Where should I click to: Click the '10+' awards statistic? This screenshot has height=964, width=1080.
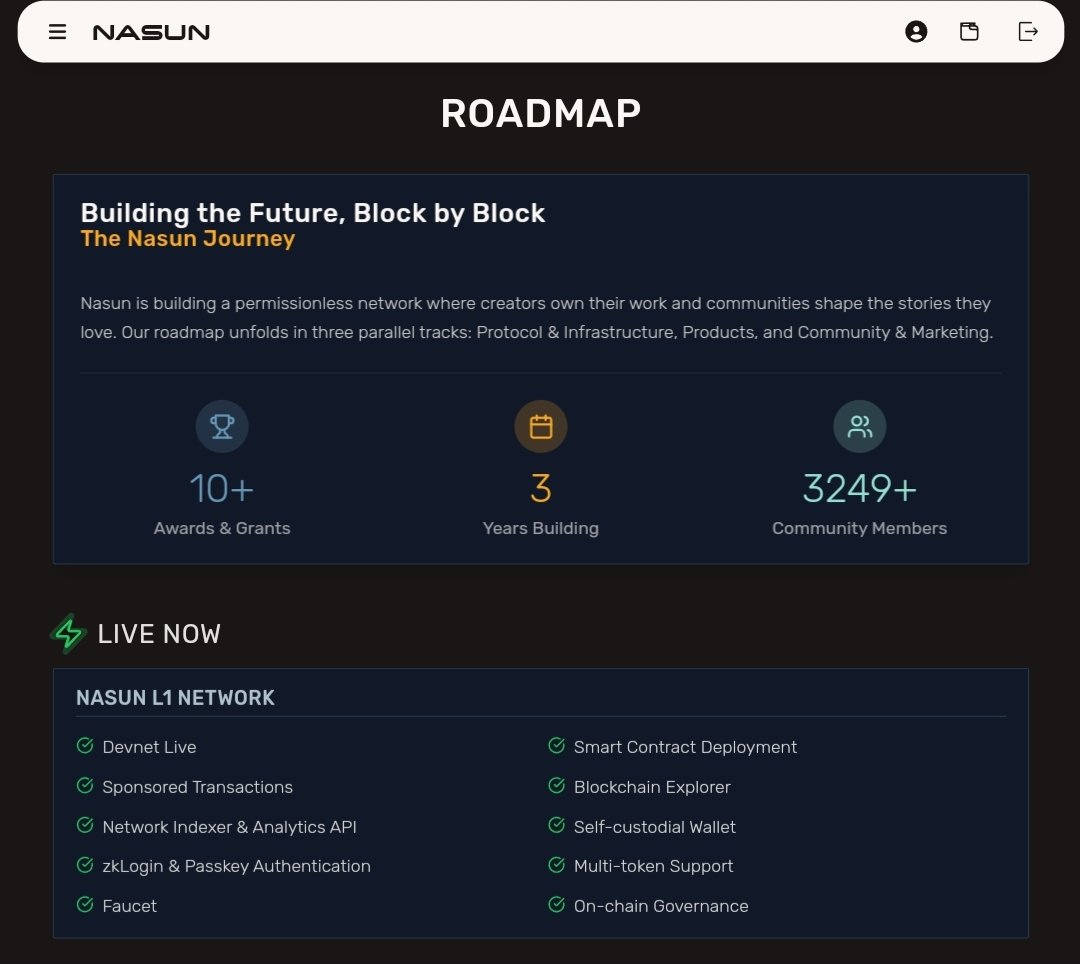point(222,488)
